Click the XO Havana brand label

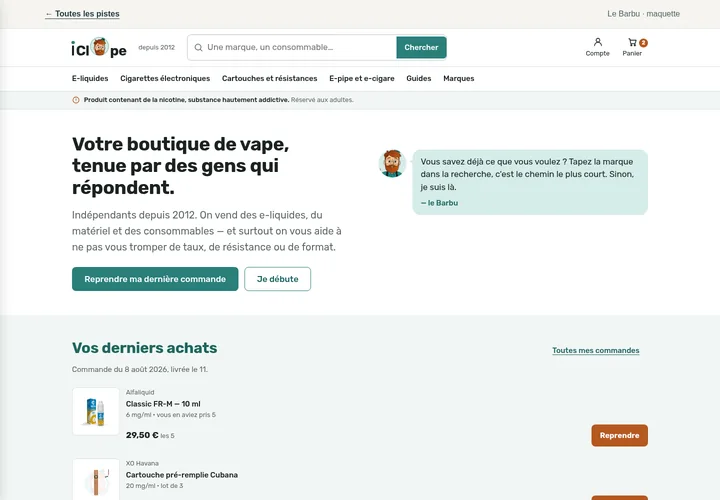pyautogui.click(x=142, y=463)
